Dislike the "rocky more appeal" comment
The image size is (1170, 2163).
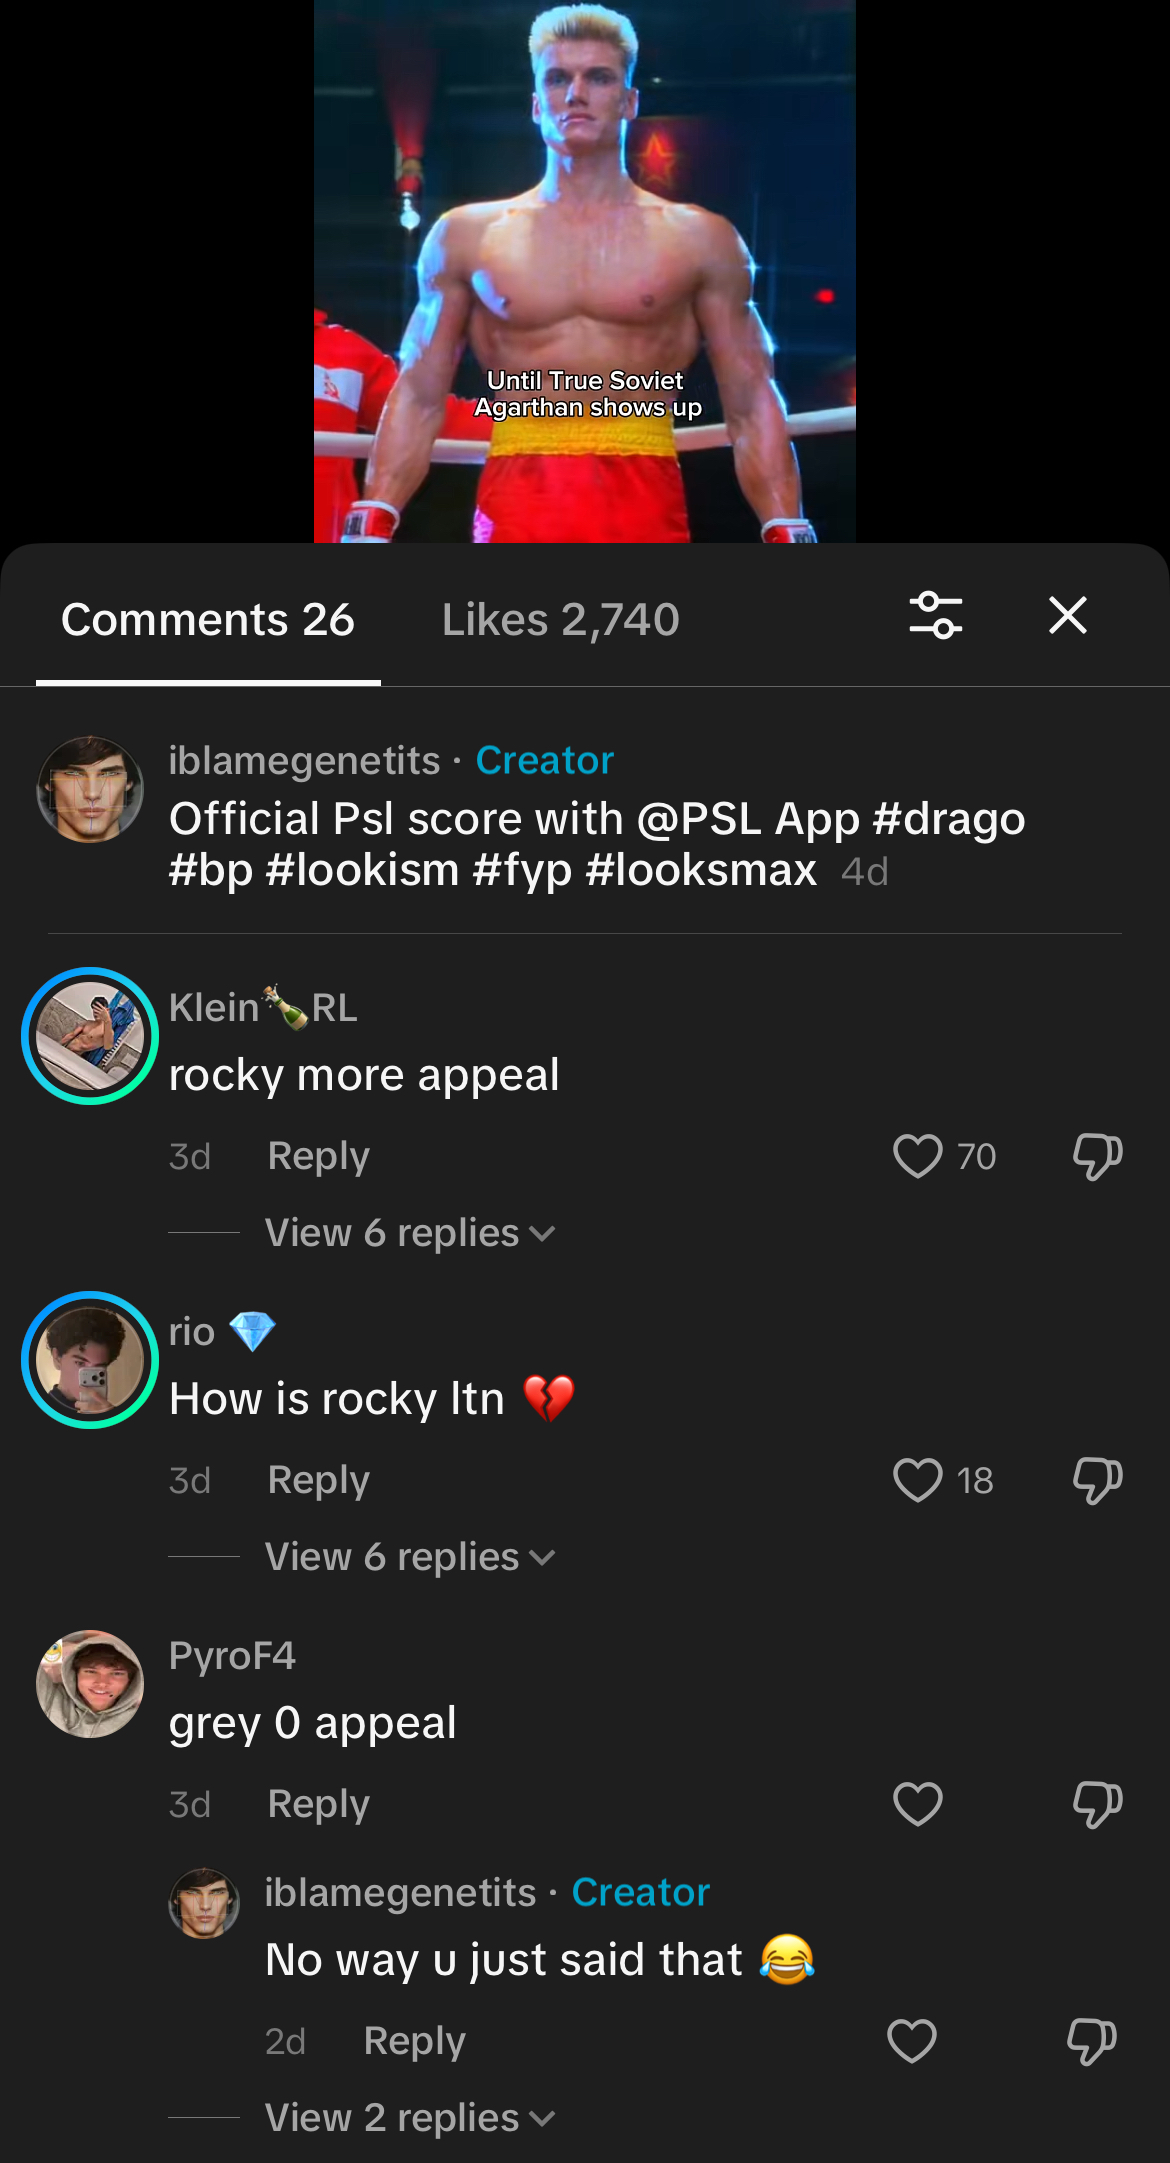pyautogui.click(x=1097, y=1156)
